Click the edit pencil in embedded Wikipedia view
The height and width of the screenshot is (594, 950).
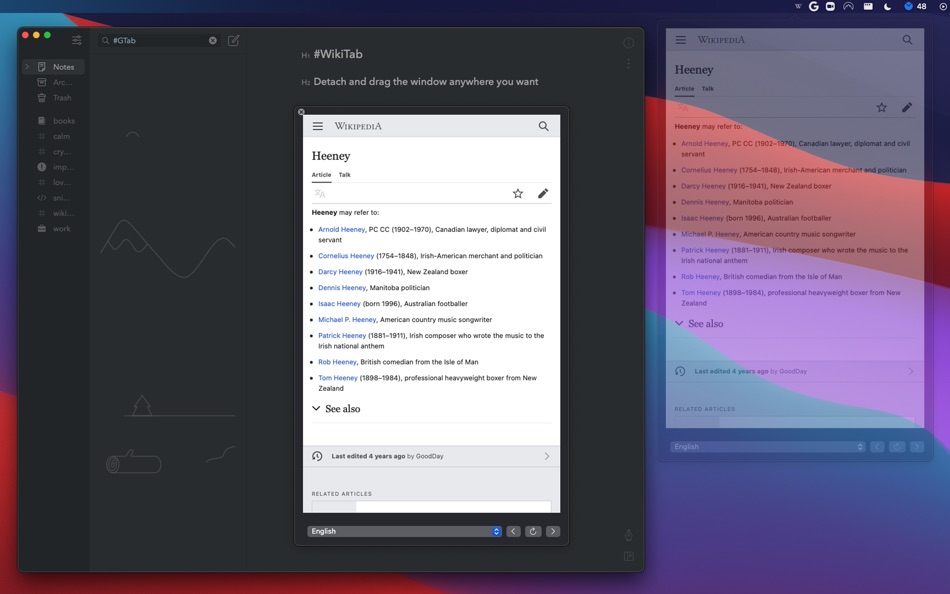(x=543, y=193)
